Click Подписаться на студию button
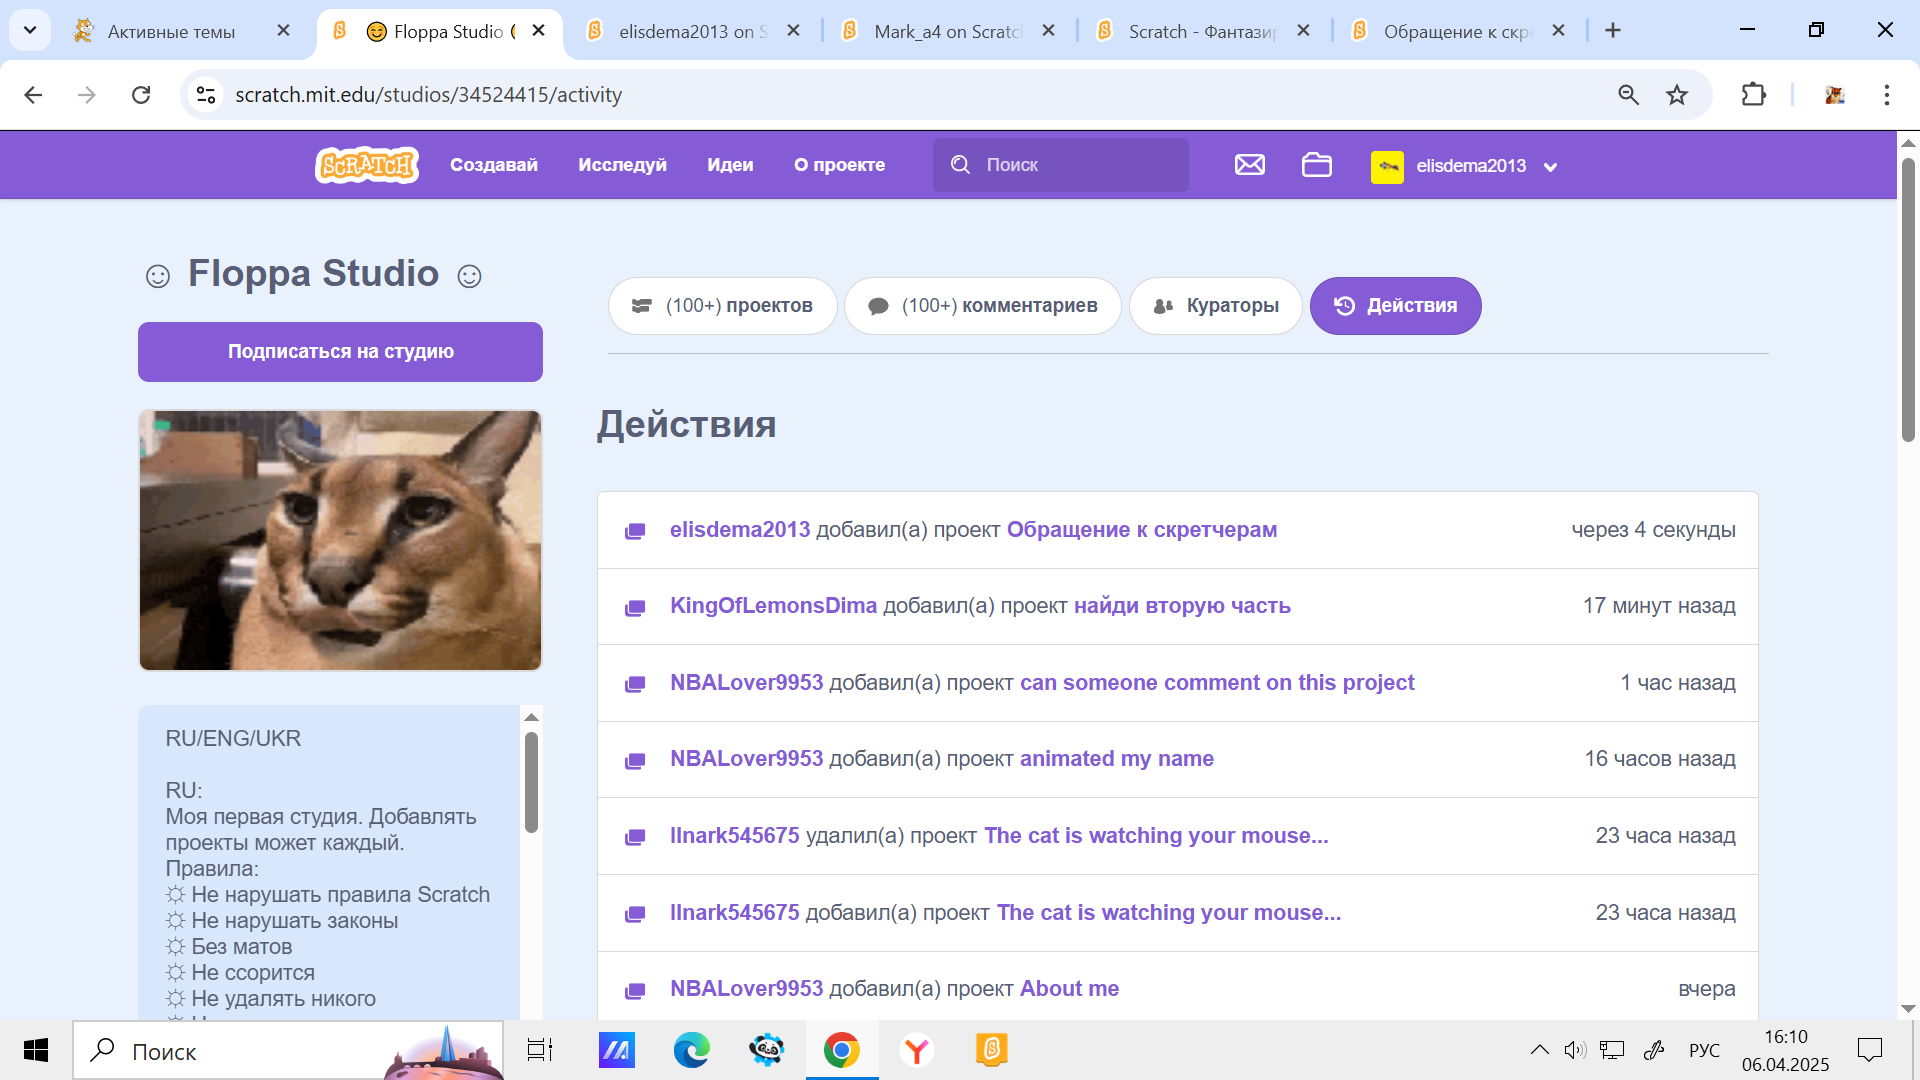This screenshot has height=1080, width=1920. [340, 352]
